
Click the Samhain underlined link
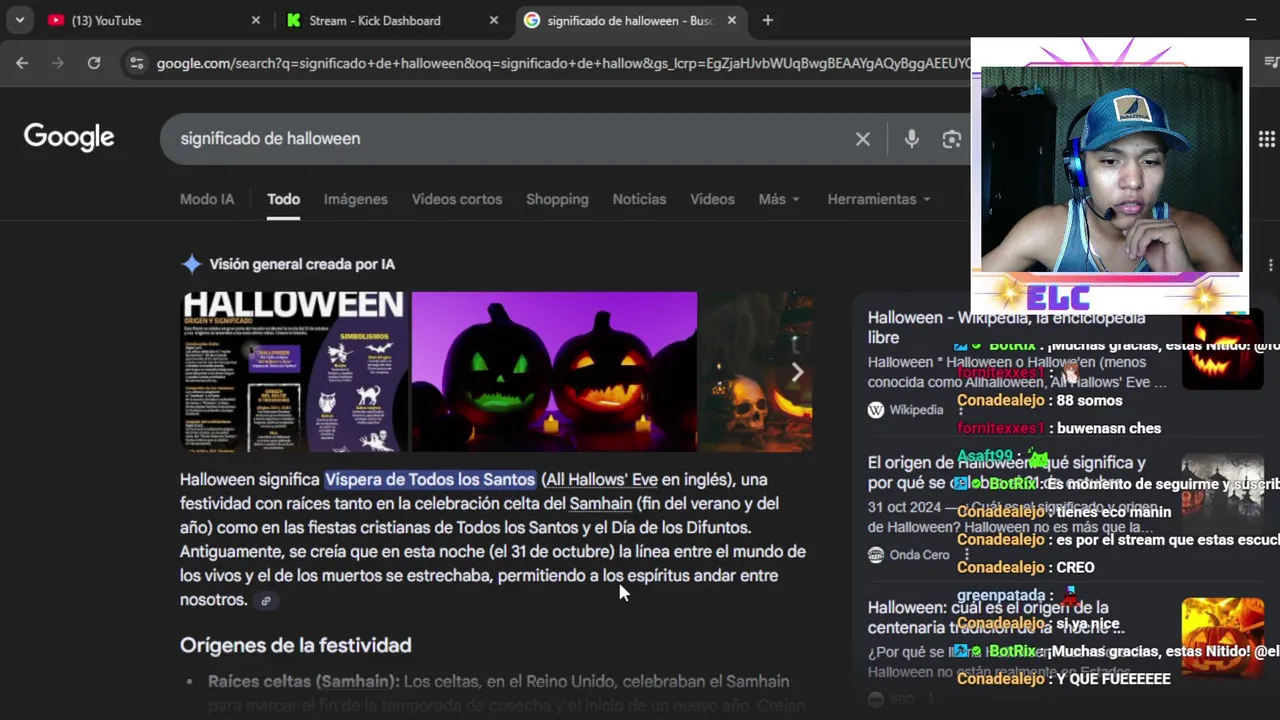coord(601,504)
